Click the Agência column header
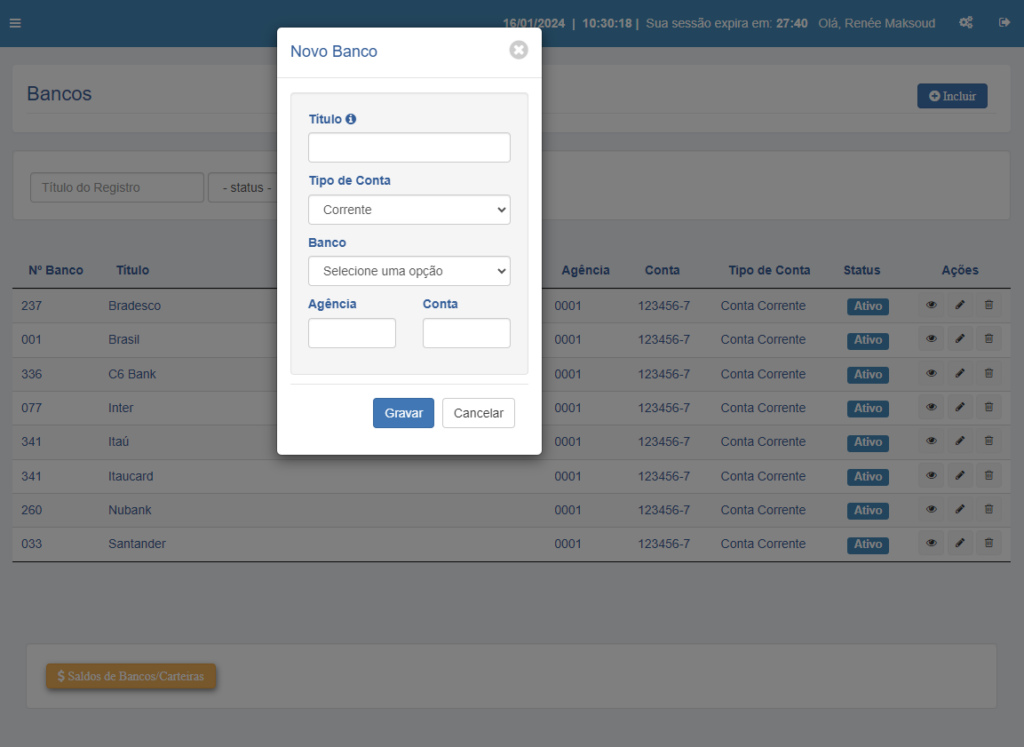This screenshot has height=747, width=1024. [x=585, y=270]
